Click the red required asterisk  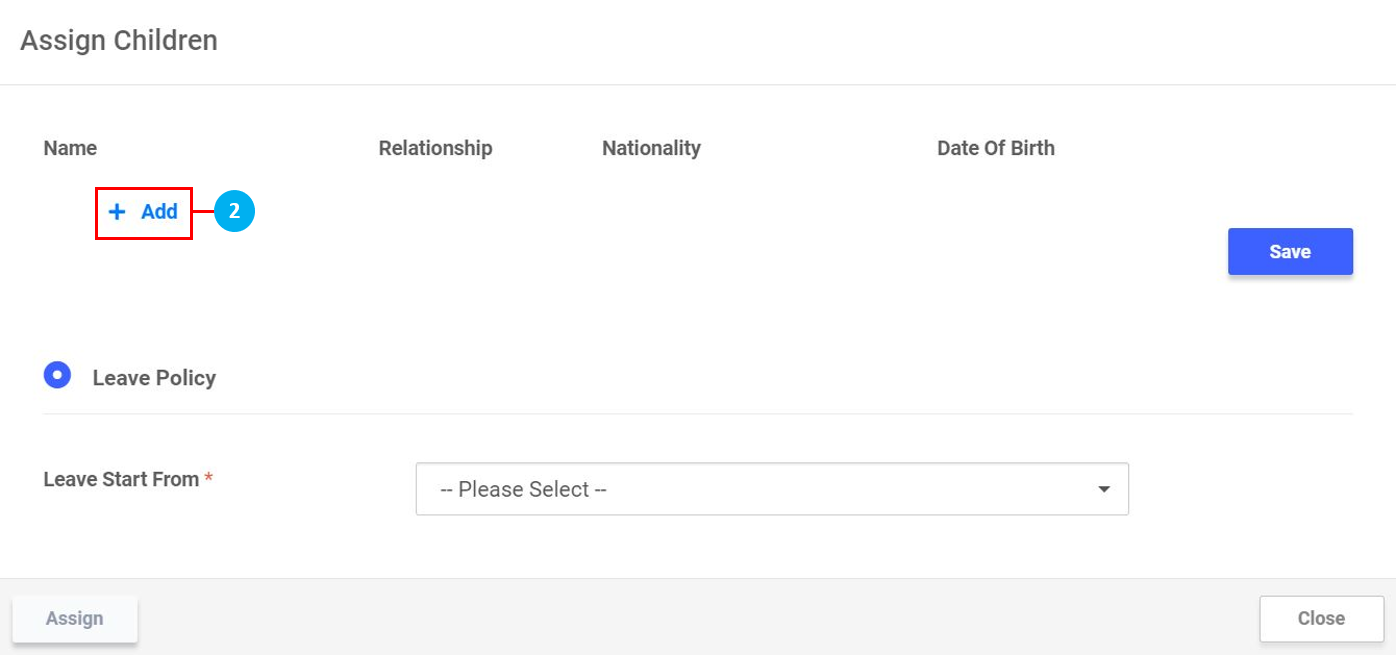coord(209,480)
